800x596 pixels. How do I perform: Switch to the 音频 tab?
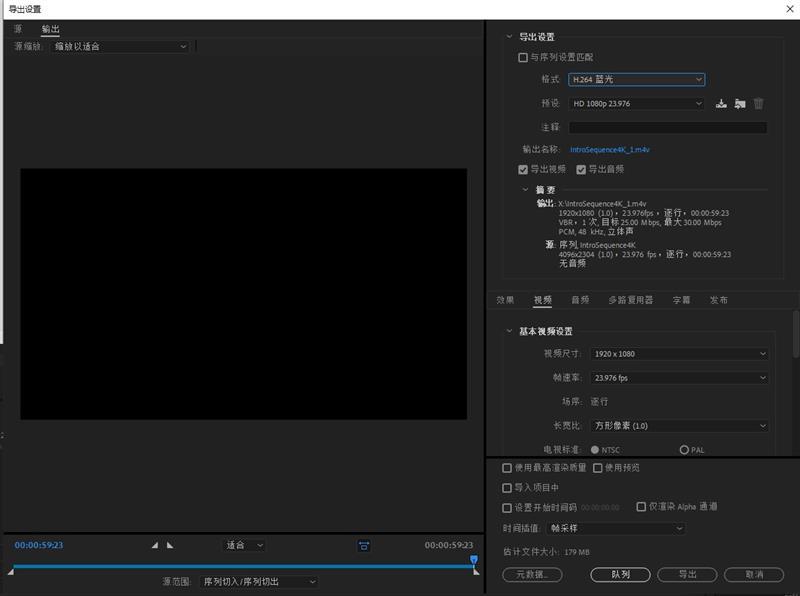(580, 300)
